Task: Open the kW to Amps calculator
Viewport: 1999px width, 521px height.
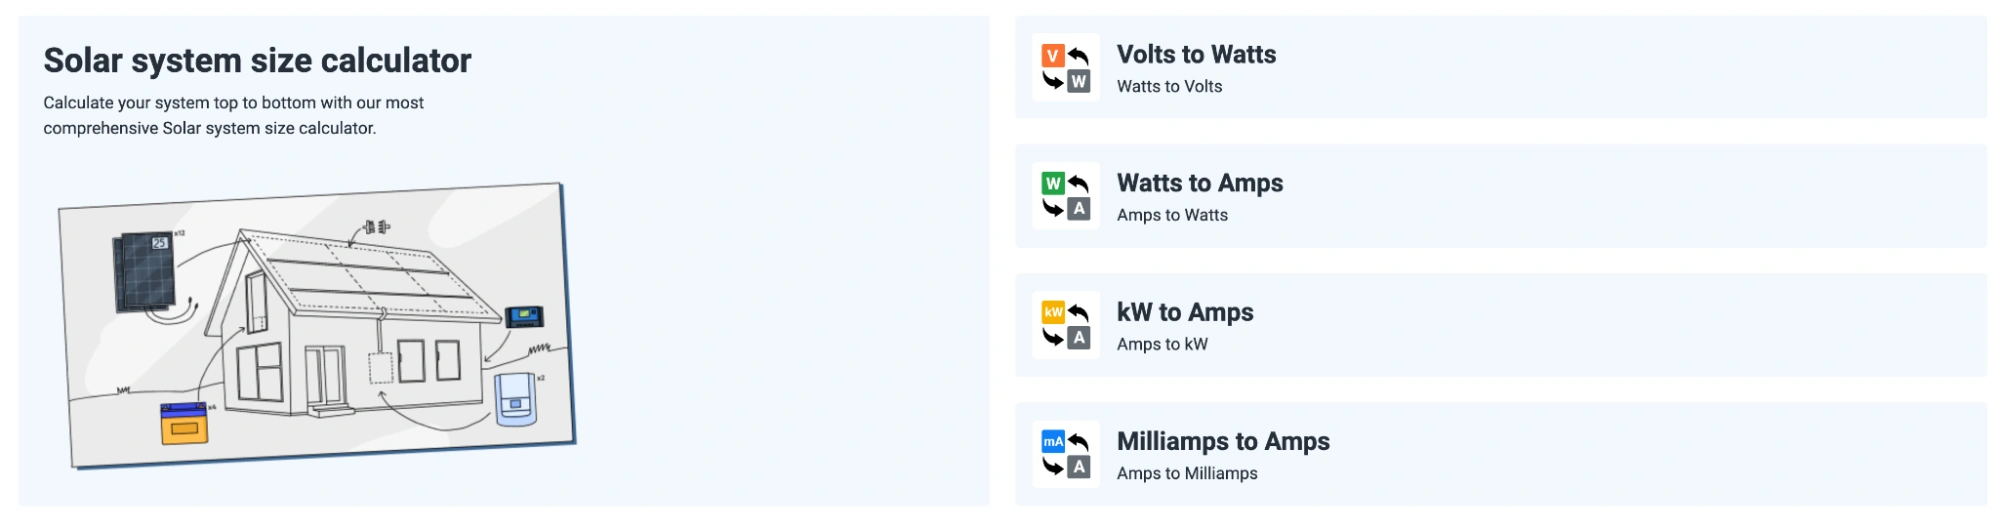Action: pyautogui.click(x=1184, y=313)
